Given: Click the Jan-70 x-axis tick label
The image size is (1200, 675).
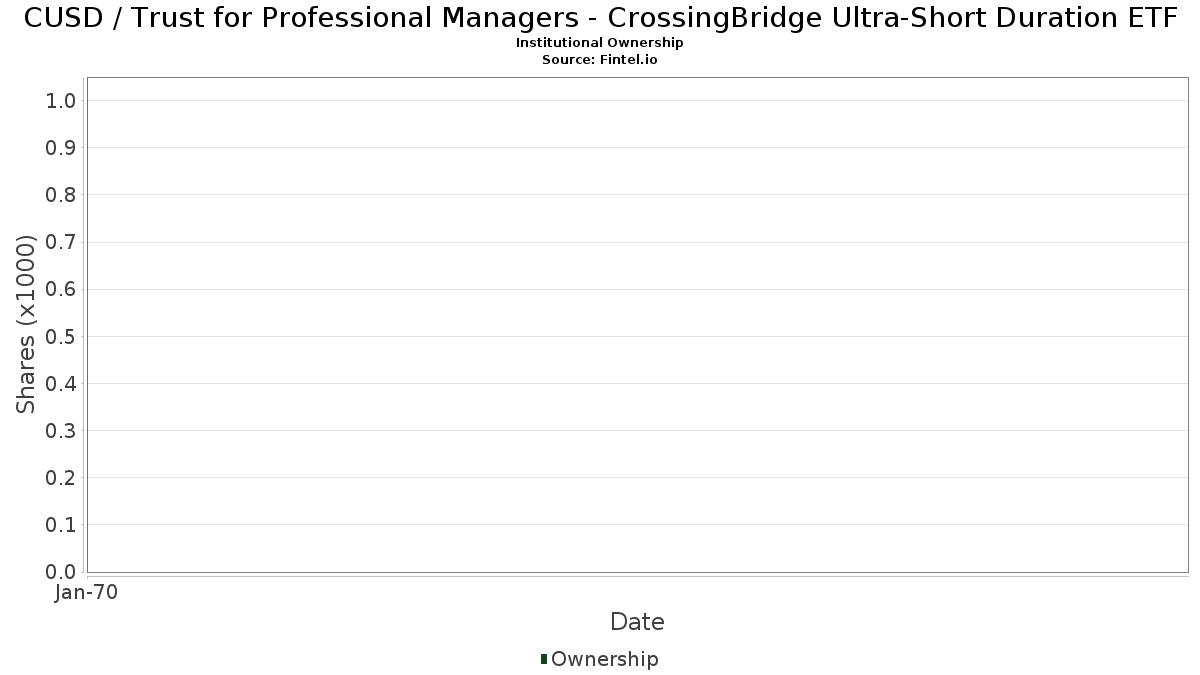Looking at the screenshot, I should click(87, 593).
